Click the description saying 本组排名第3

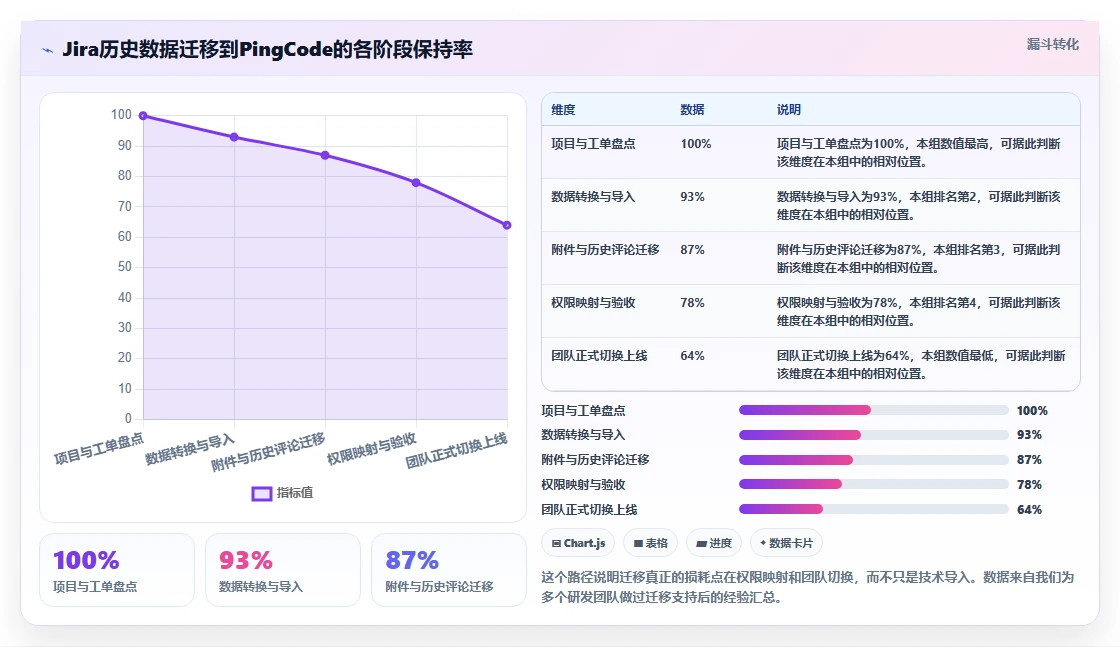point(919,259)
